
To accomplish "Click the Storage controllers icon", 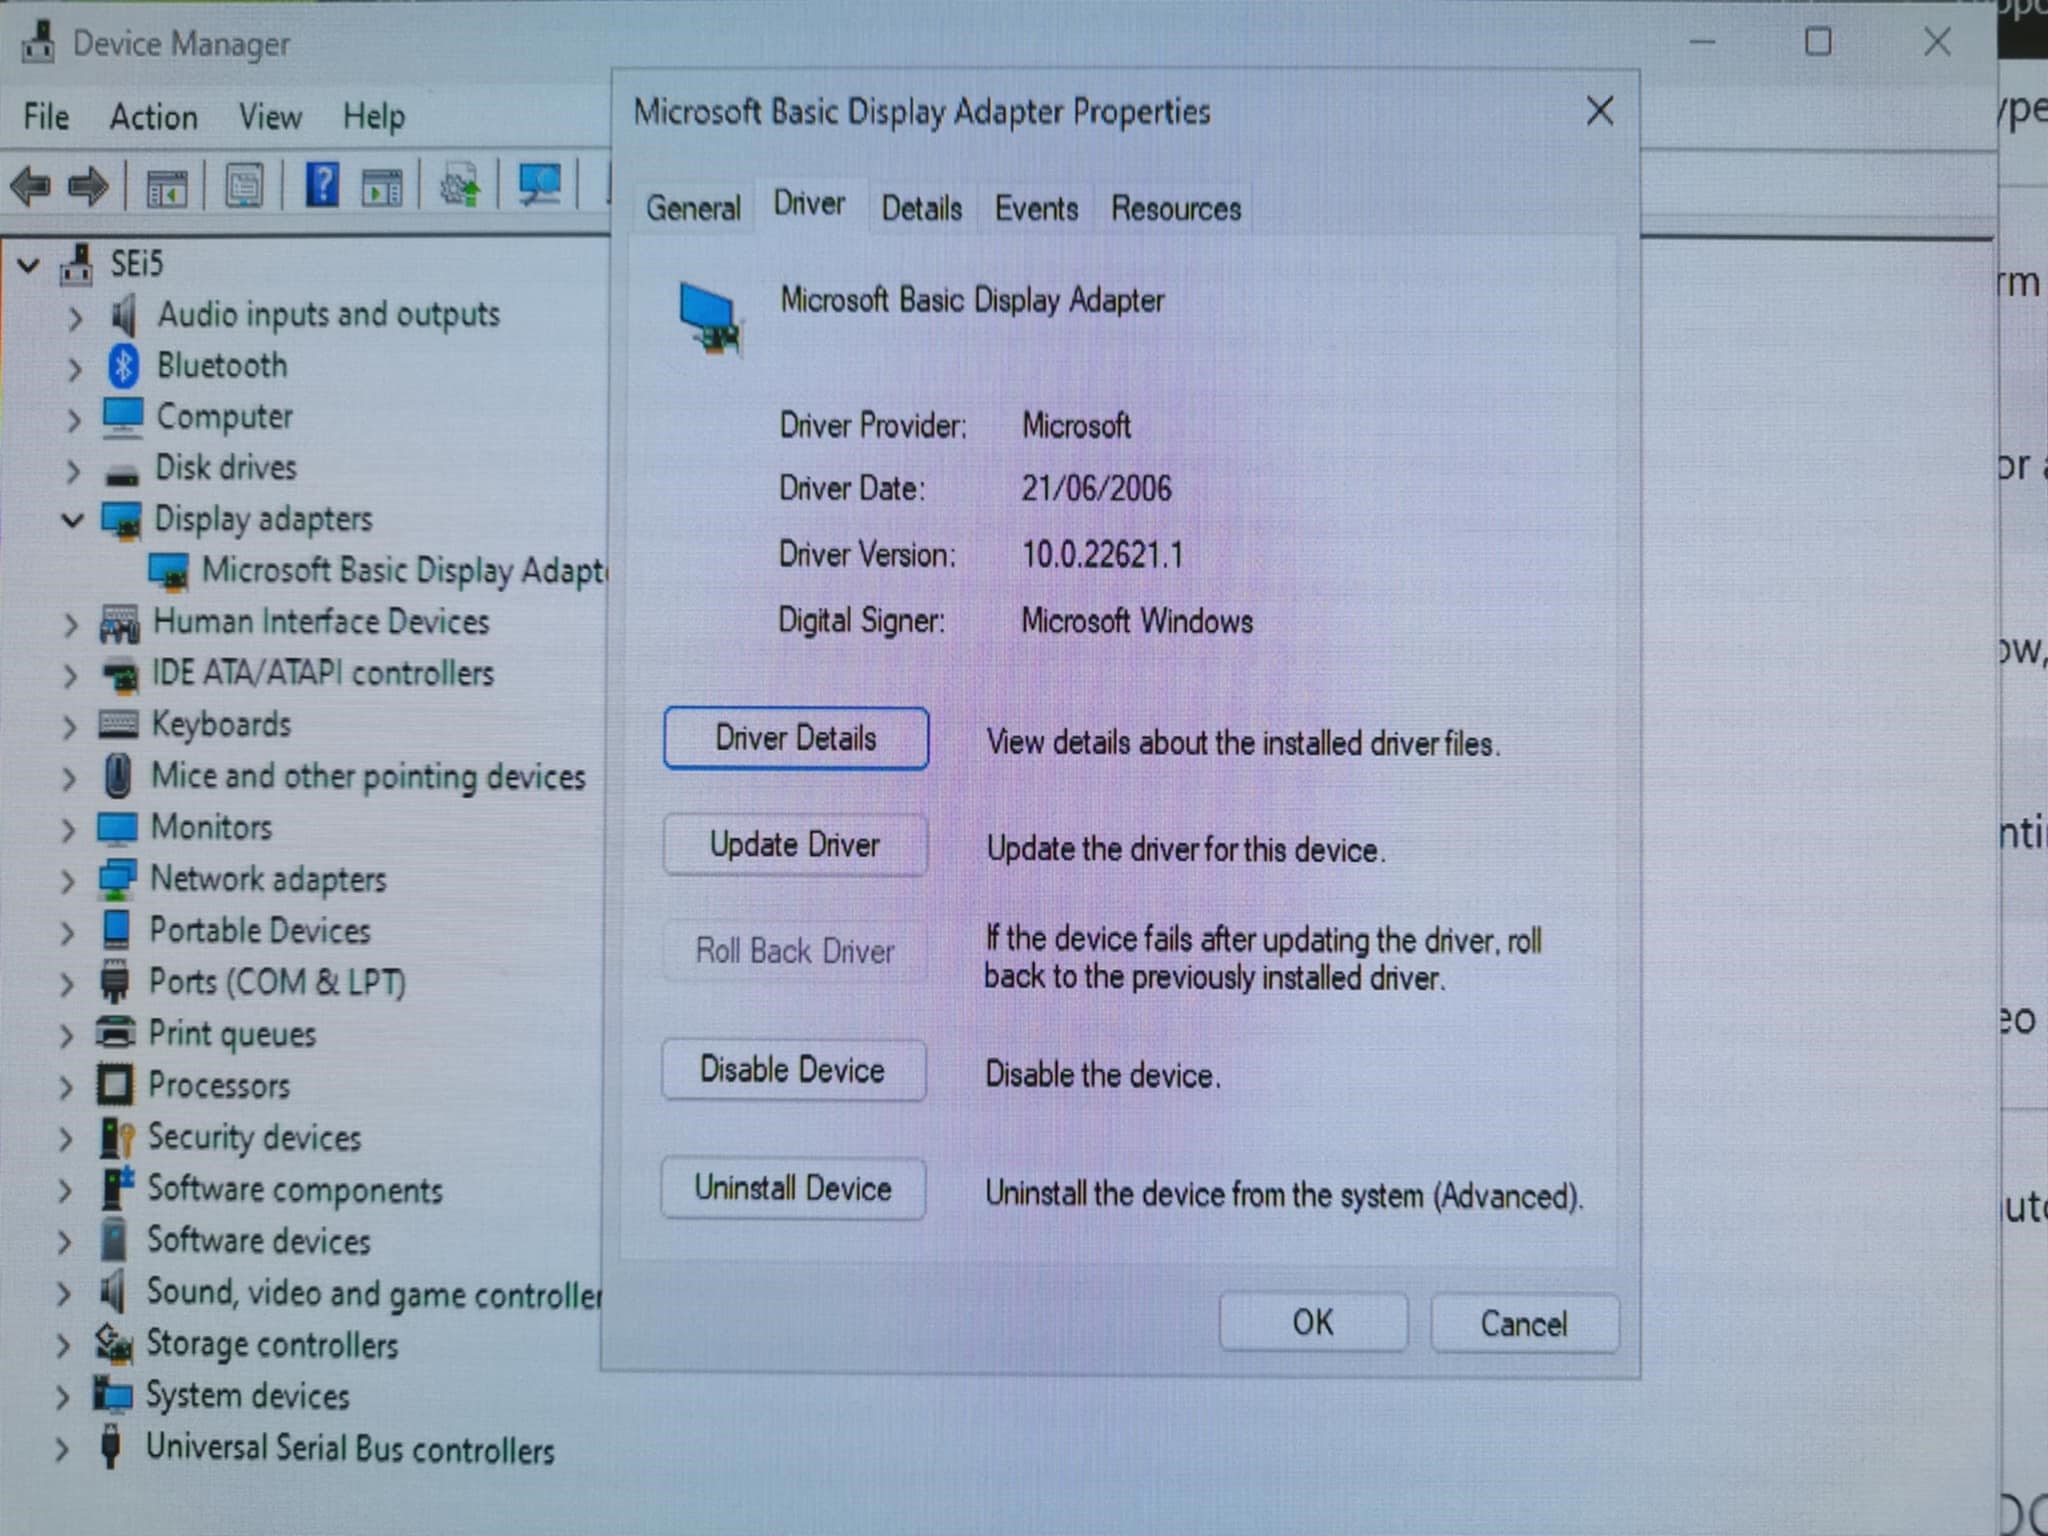I will click(113, 1344).
